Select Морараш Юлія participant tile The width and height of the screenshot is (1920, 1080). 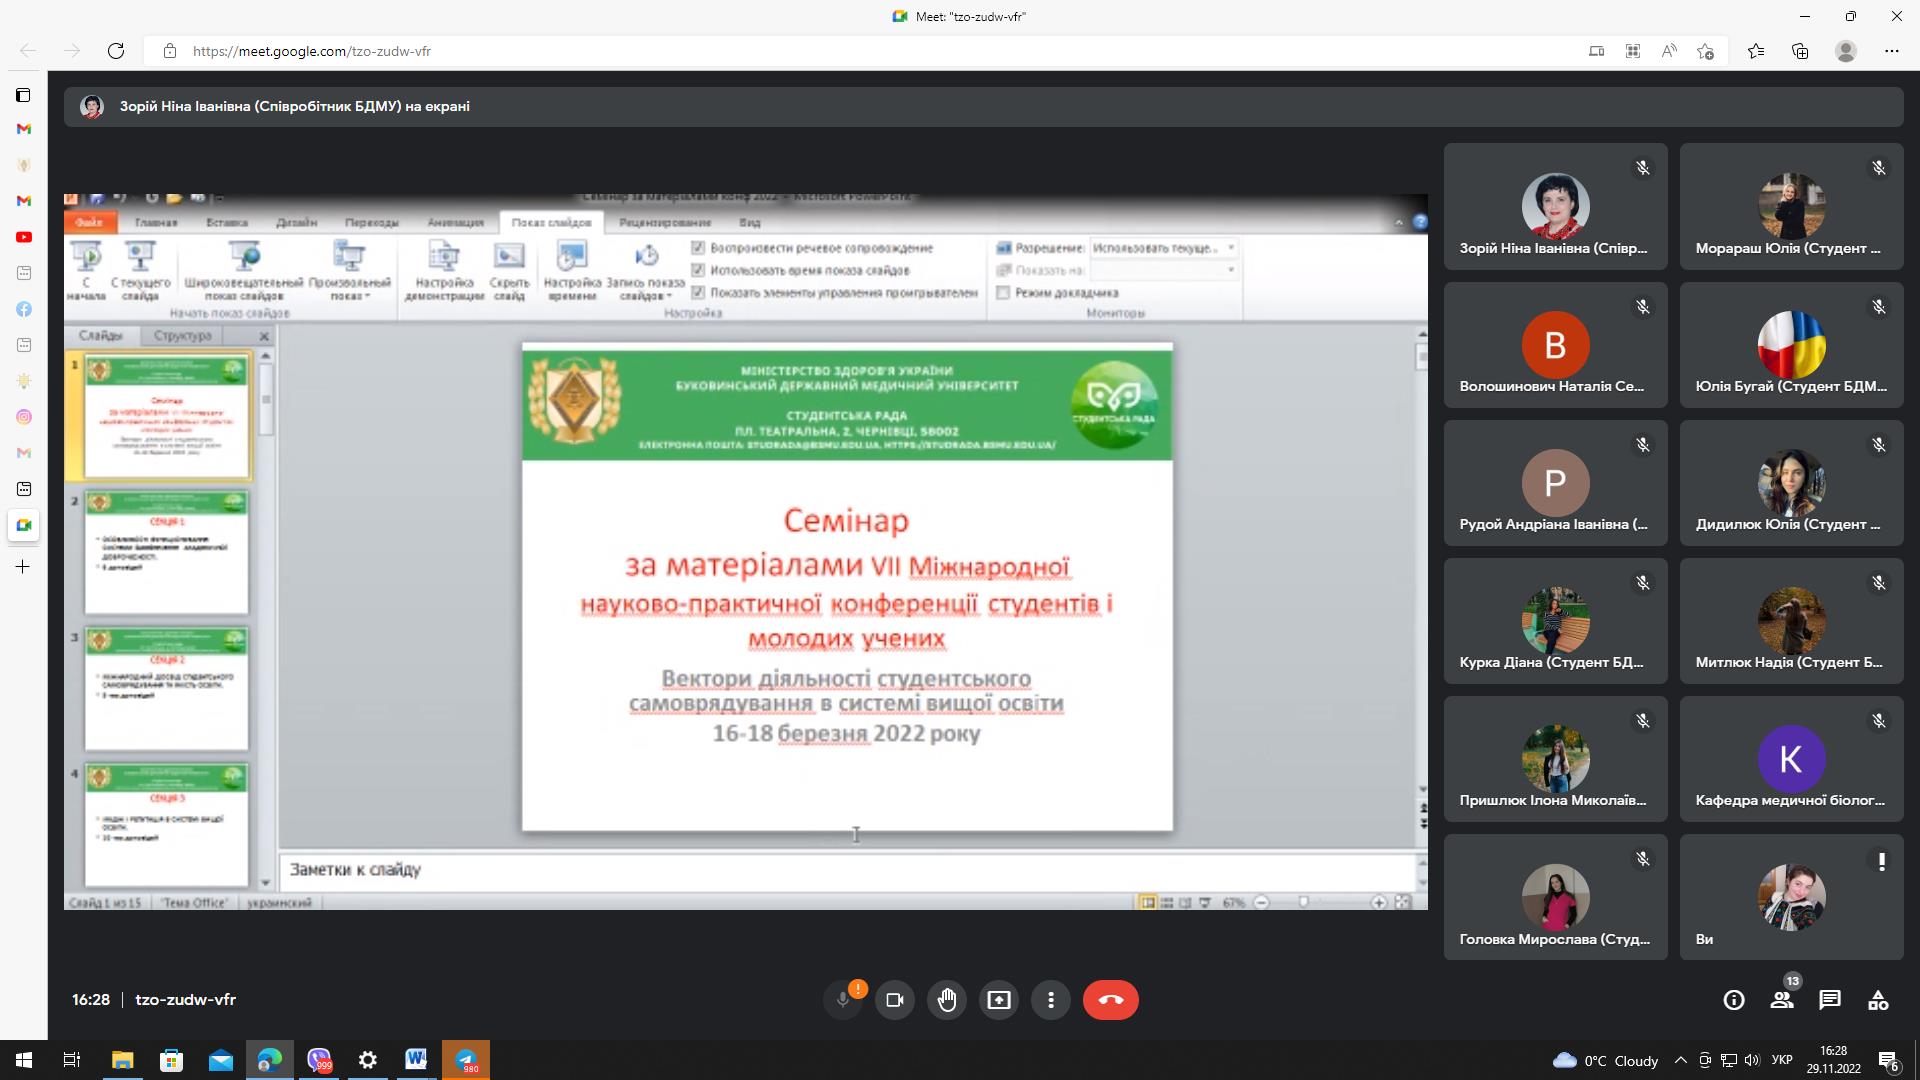coord(1791,207)
